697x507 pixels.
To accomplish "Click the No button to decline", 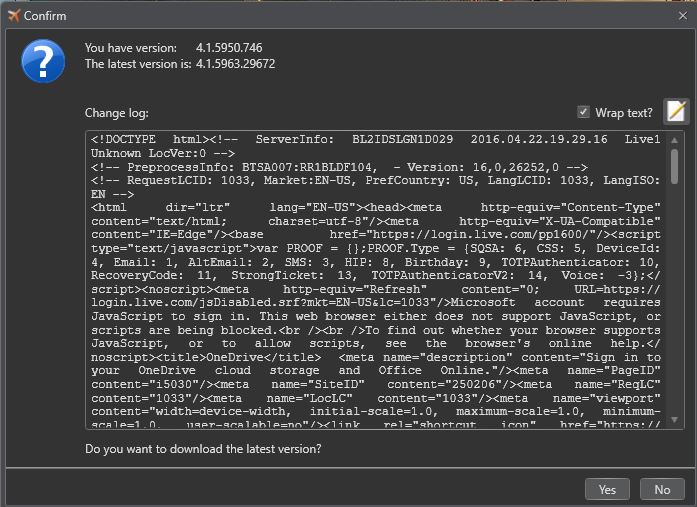I will [x=662, y=489].
